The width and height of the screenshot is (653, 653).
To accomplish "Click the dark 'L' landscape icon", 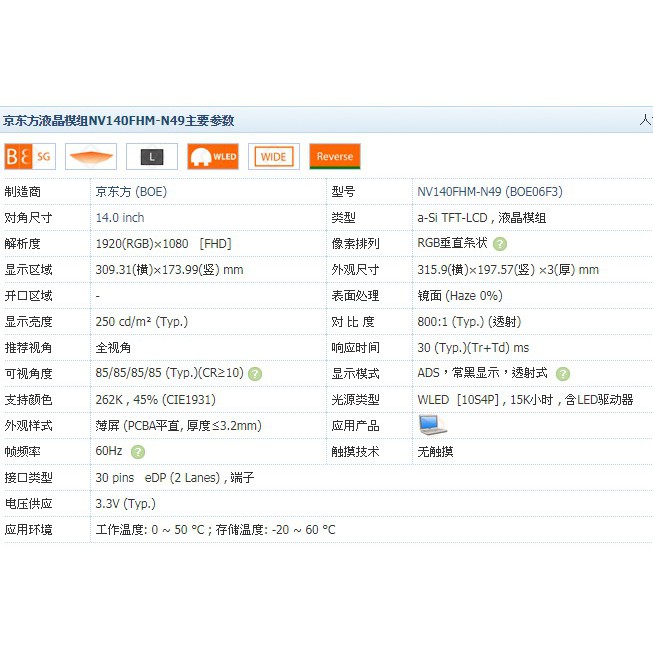I will coord(152,157).
